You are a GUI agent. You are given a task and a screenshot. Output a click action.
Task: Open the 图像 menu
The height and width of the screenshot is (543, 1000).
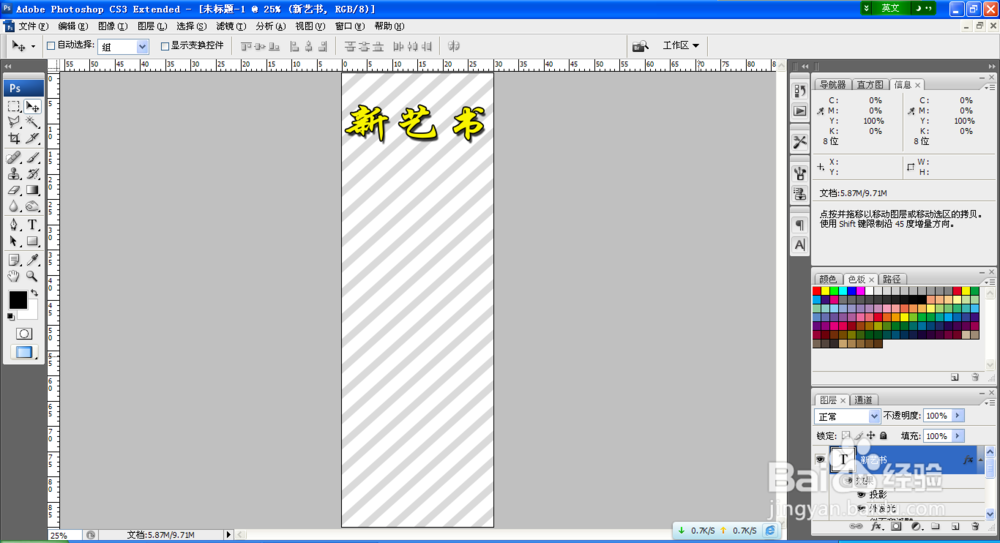click(x=112, y=26)
